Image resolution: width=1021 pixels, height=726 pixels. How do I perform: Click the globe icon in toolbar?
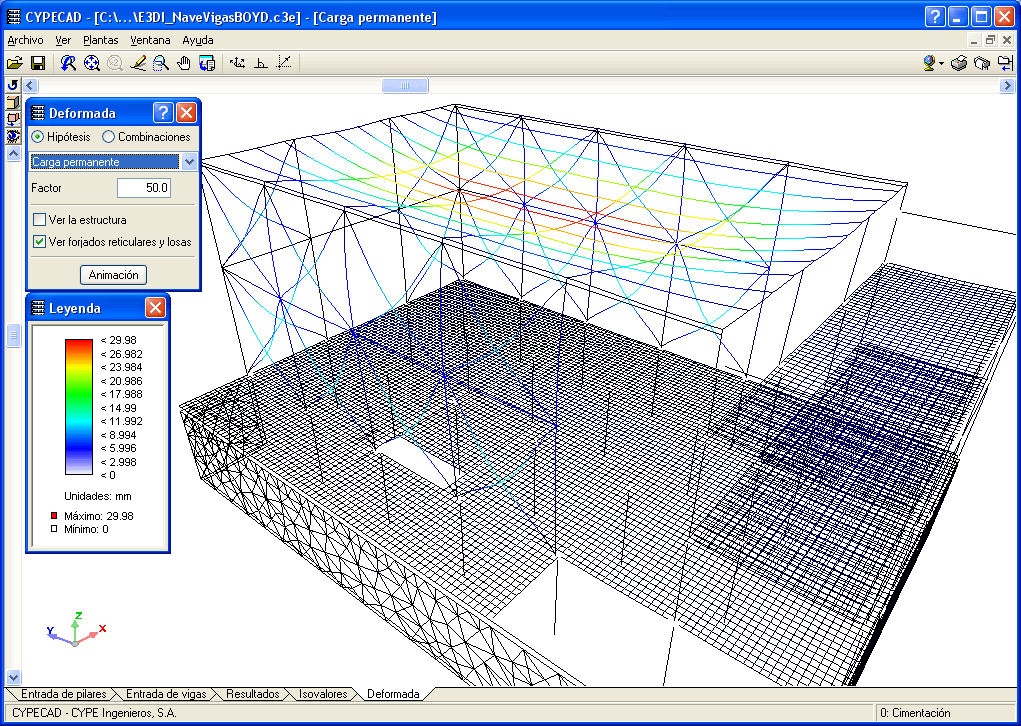pos(930,63)
